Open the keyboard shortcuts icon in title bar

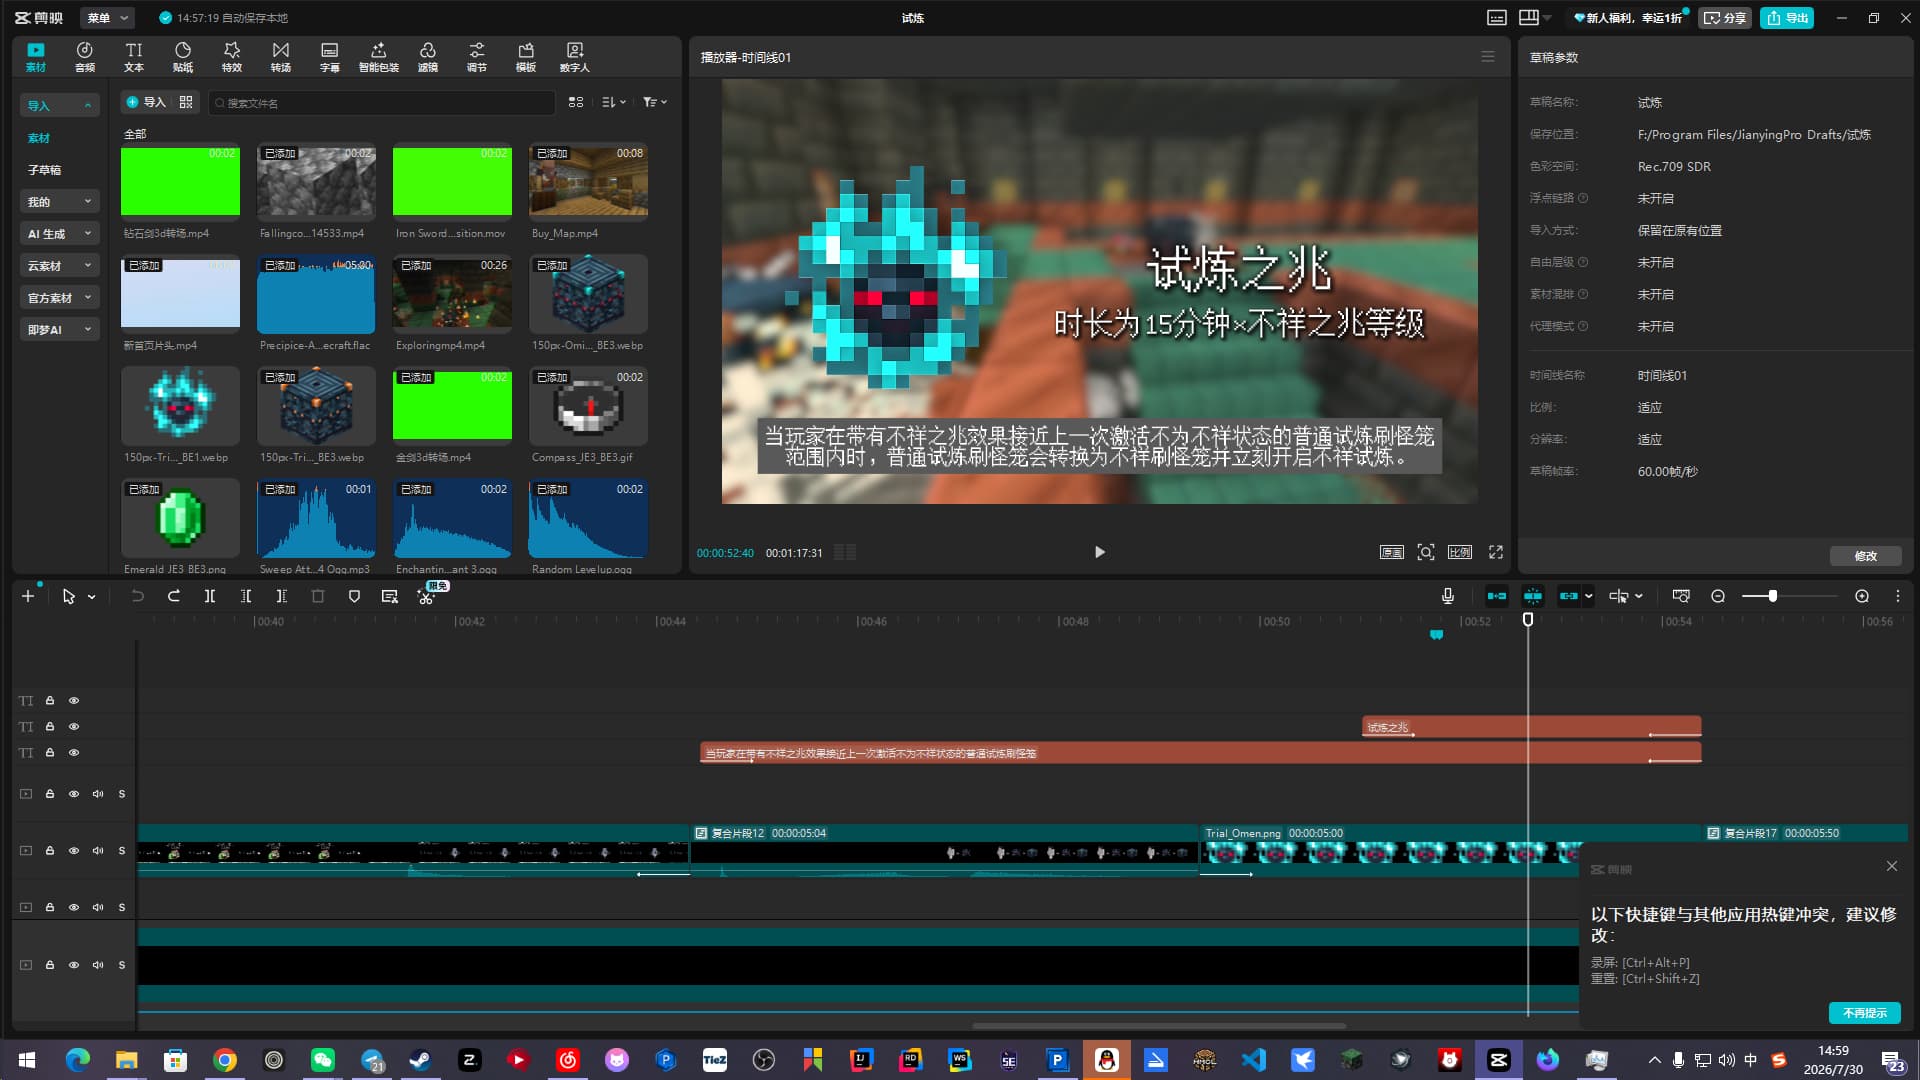coord(1497,18)
